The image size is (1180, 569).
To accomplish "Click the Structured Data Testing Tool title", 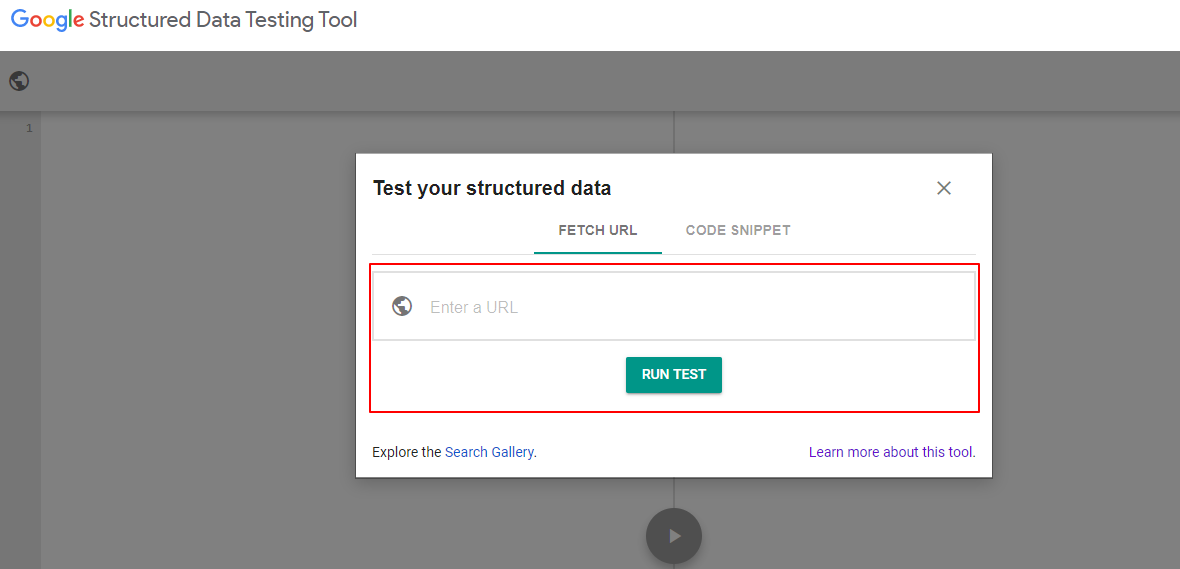I will pos(223,20).
